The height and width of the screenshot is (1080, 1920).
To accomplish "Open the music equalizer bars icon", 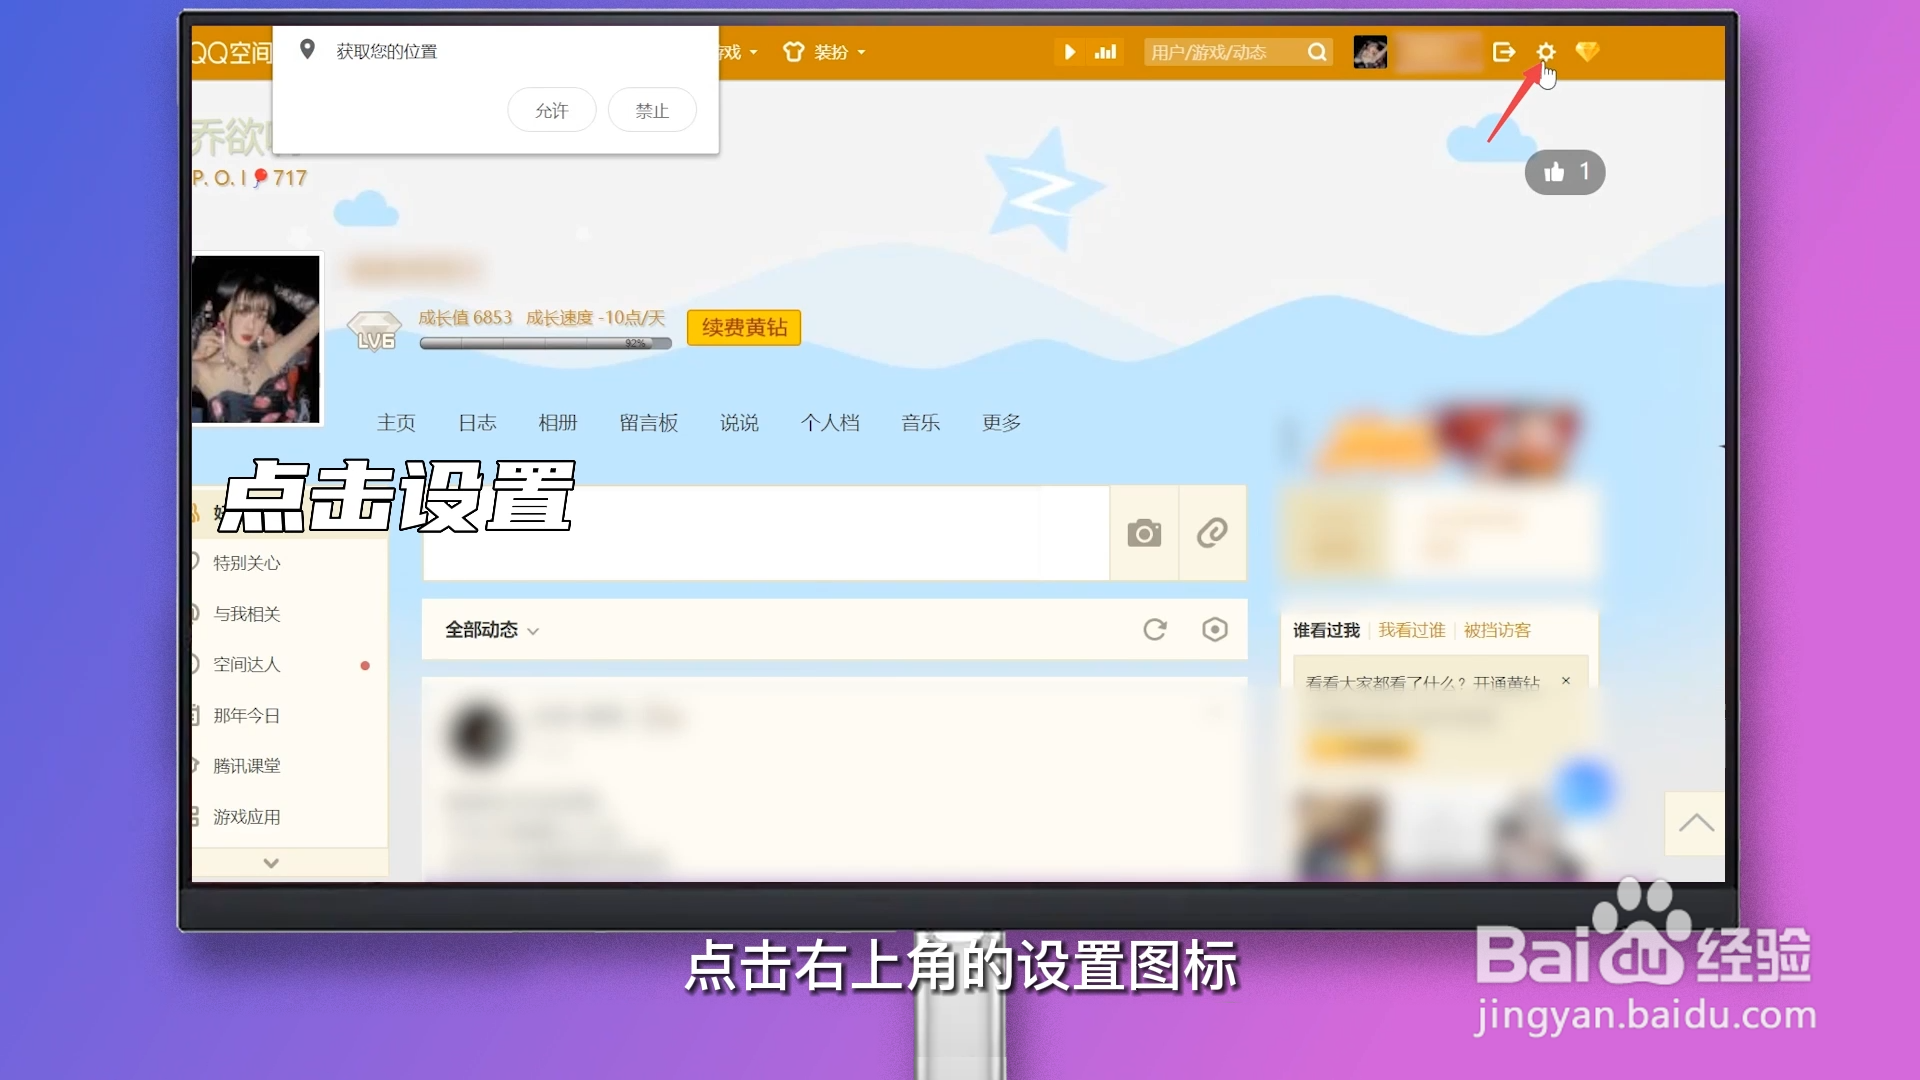I will (1105, 52).
